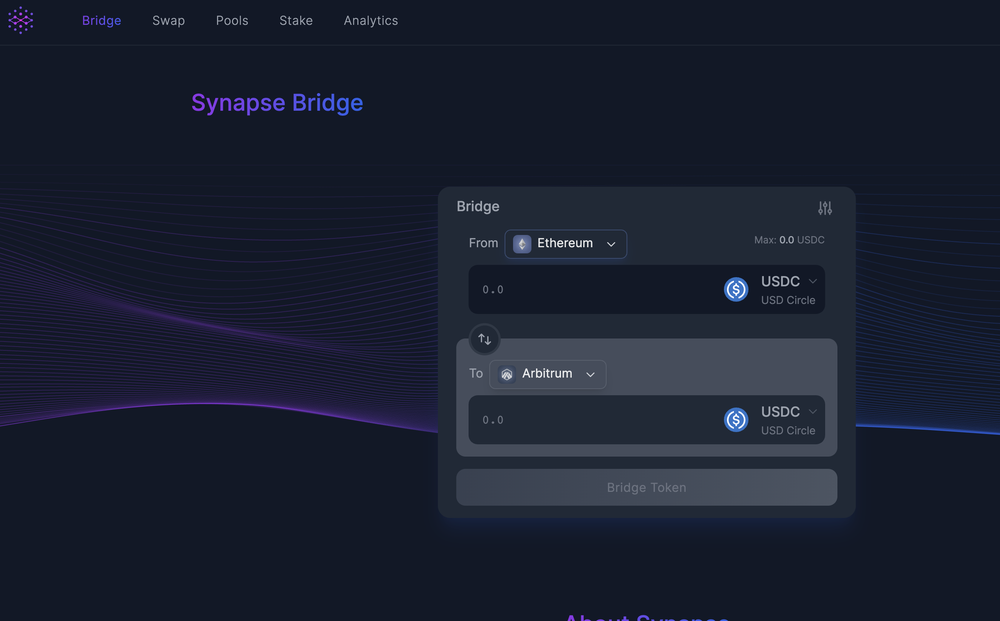
Task: Navigate to the Stake tab
Action: 296,20
